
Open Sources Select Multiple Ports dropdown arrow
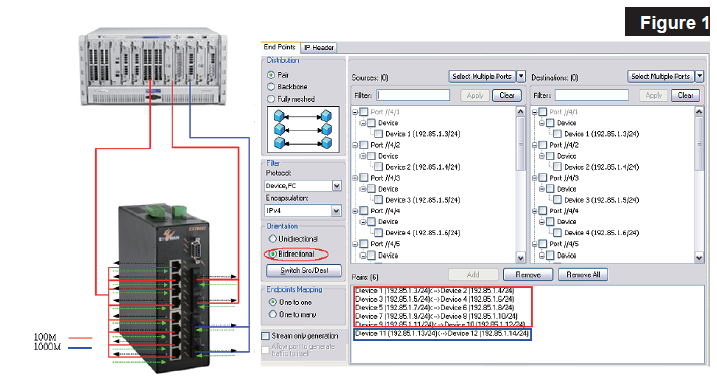(521, 76)
